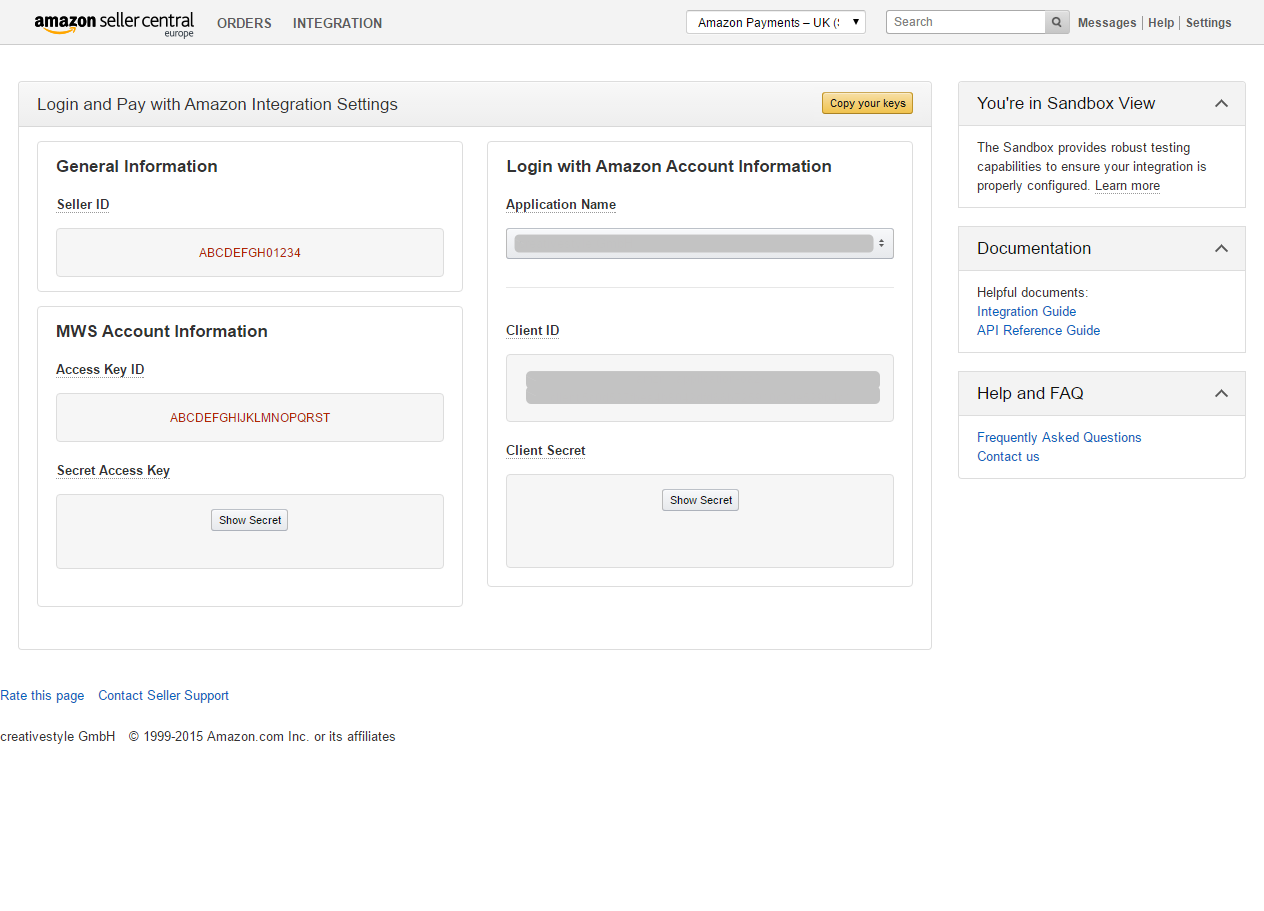Screen dimensions: 1264x911
Task: Click the Copy your keys button
Action: pos(867,103)
